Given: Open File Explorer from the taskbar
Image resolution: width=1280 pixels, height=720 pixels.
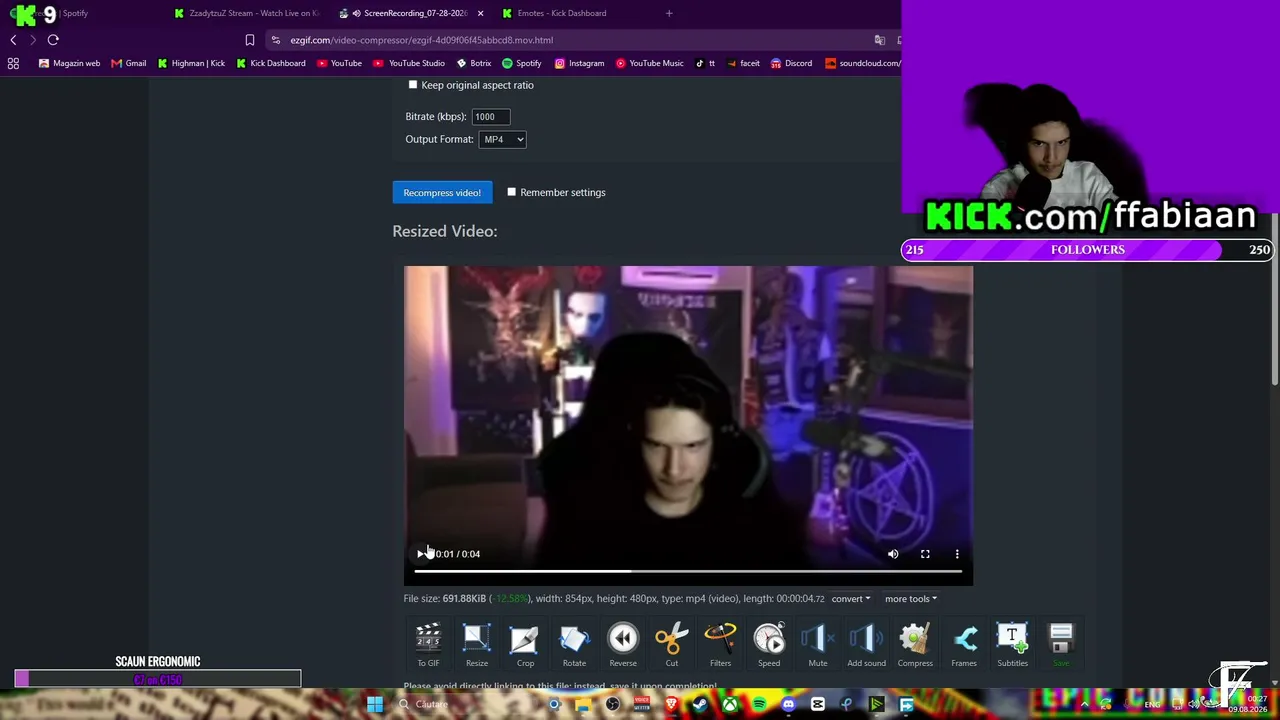Looking at the screenshot, I should point(583,705).
